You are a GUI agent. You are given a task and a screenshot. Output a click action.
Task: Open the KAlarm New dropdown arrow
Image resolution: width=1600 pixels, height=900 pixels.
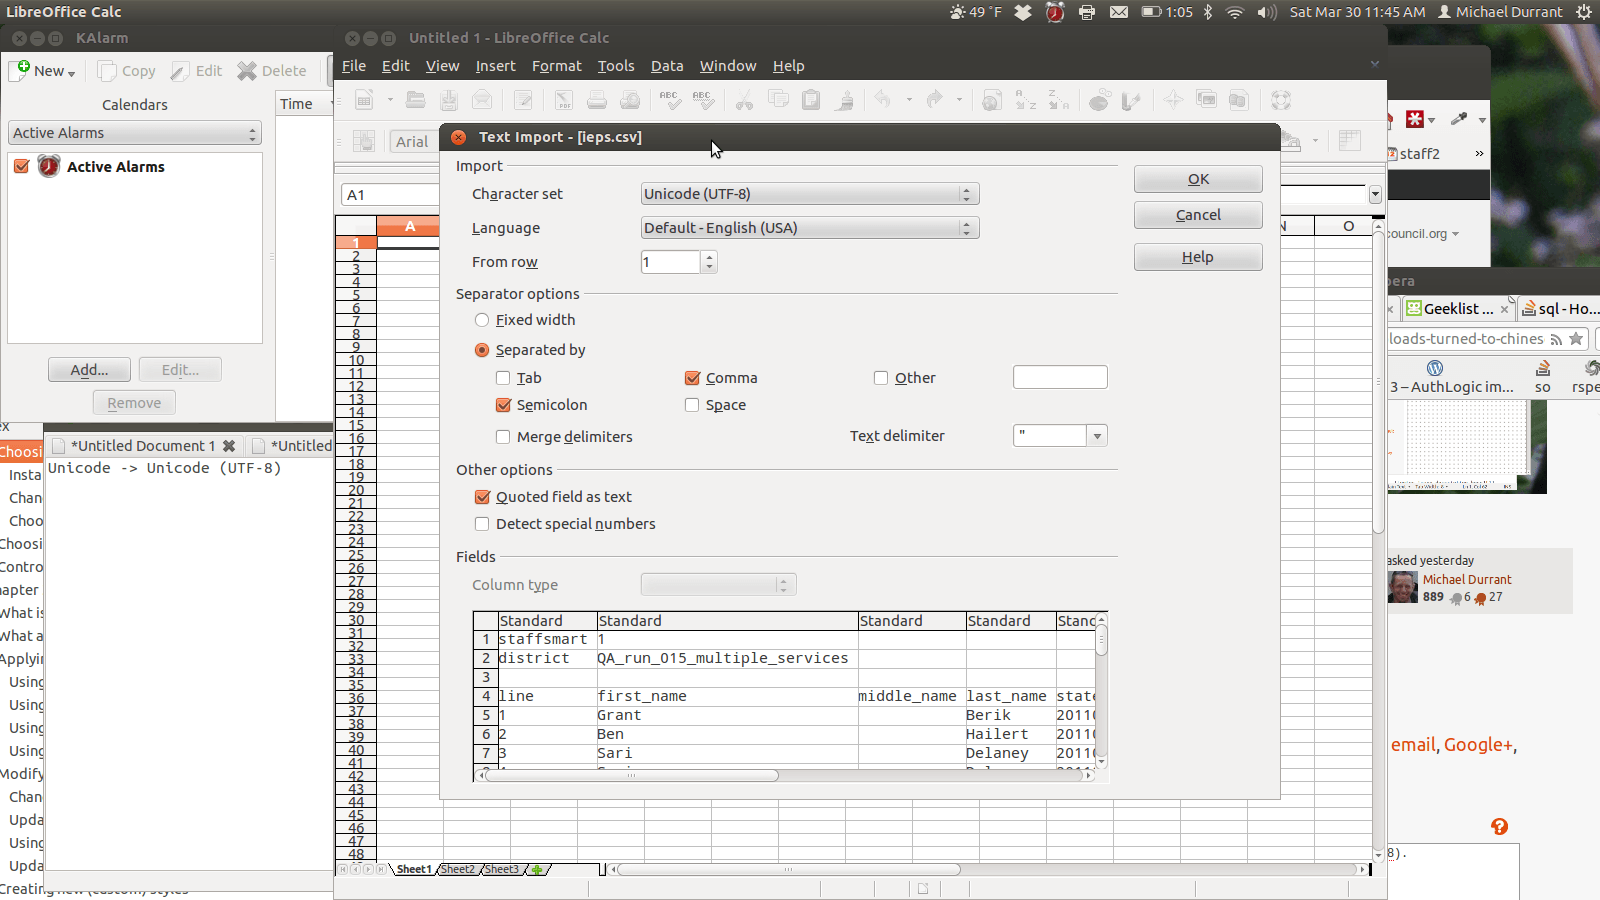point(71,73)
